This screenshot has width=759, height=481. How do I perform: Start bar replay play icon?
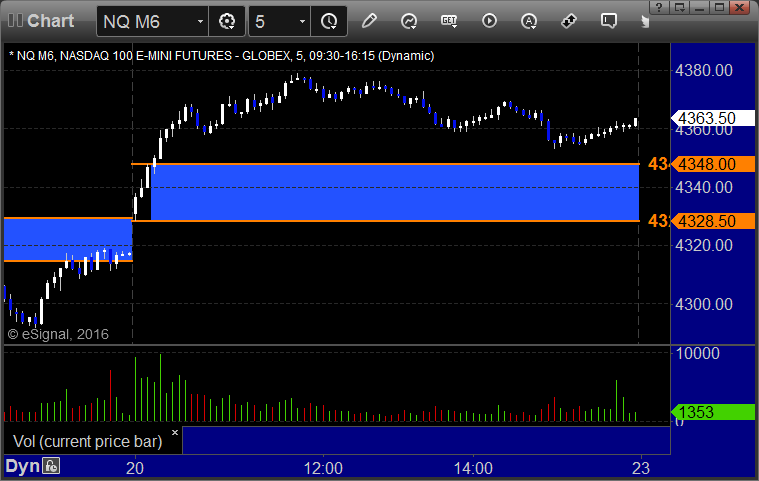coord(489,21)
